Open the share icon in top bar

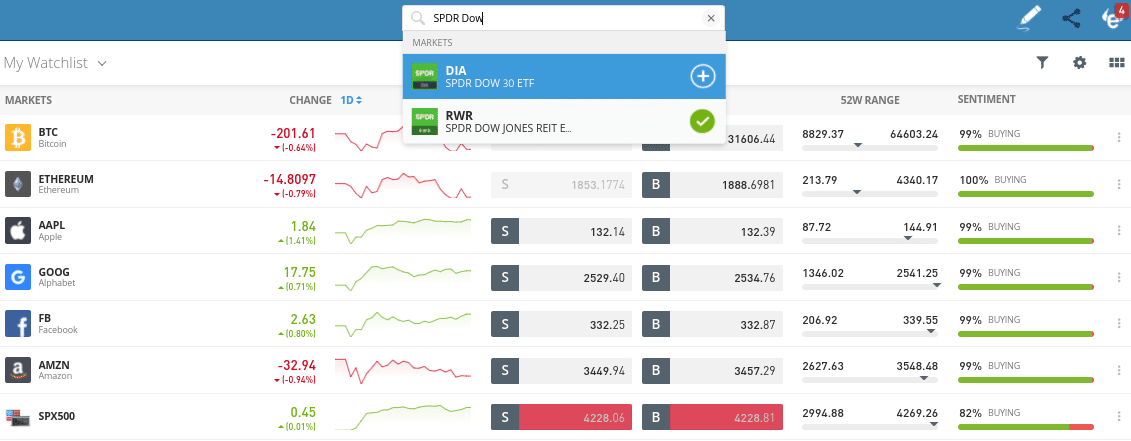(1072, 18)
